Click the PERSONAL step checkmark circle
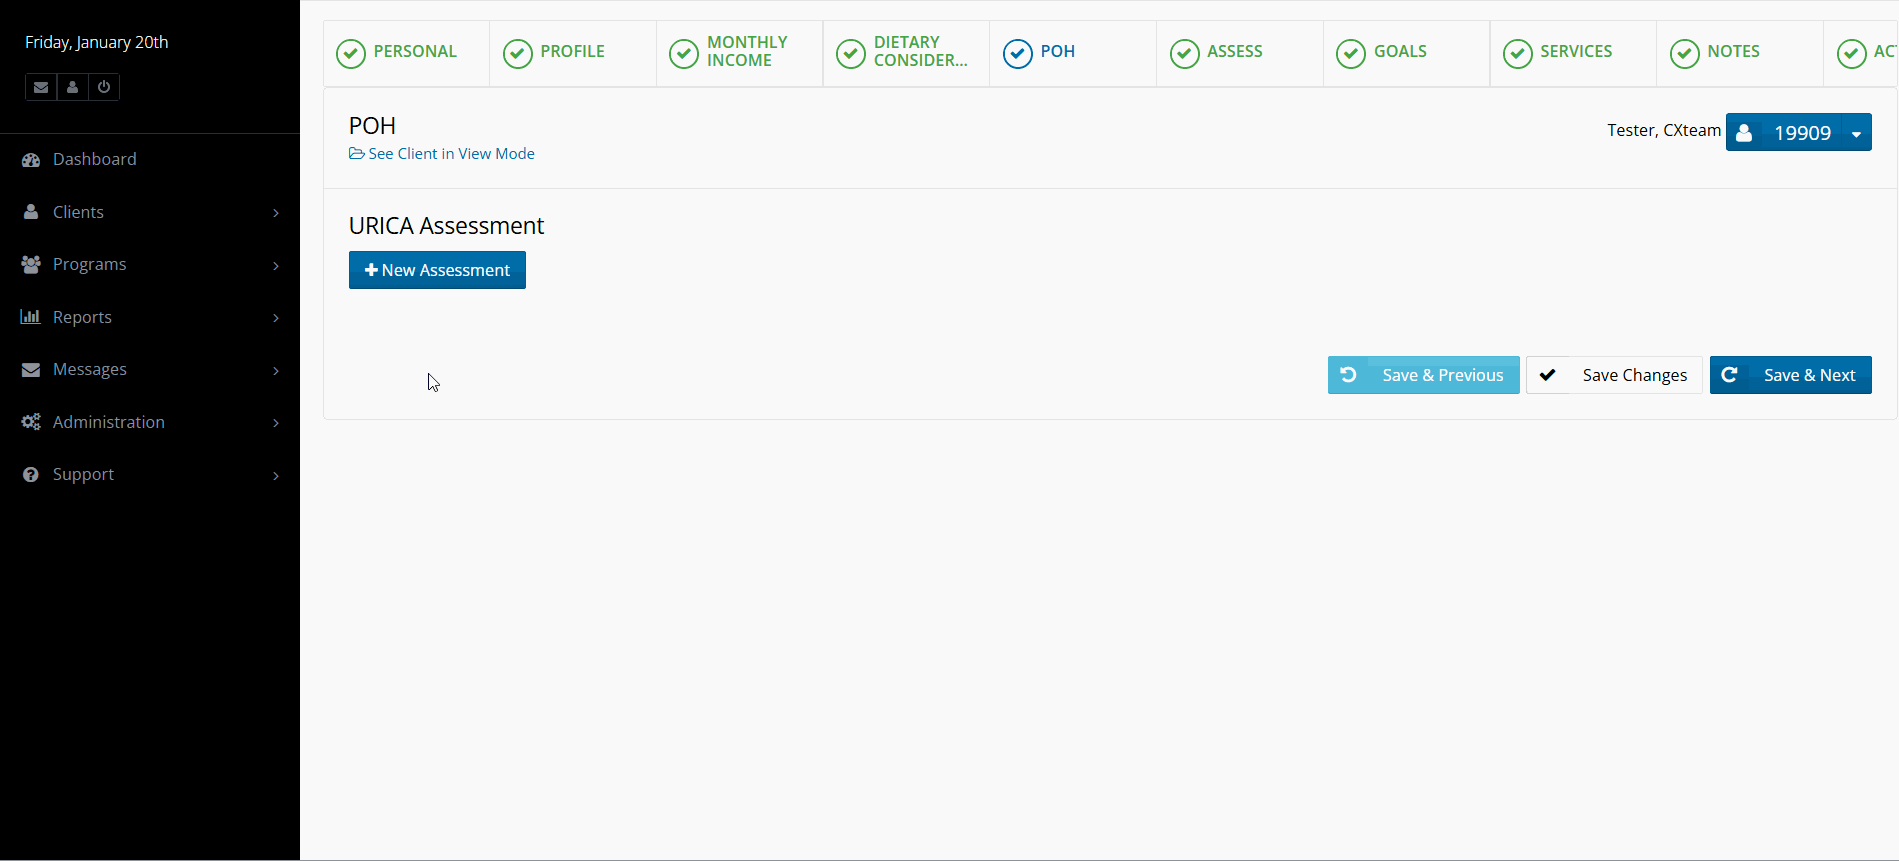 coord(351,53)
